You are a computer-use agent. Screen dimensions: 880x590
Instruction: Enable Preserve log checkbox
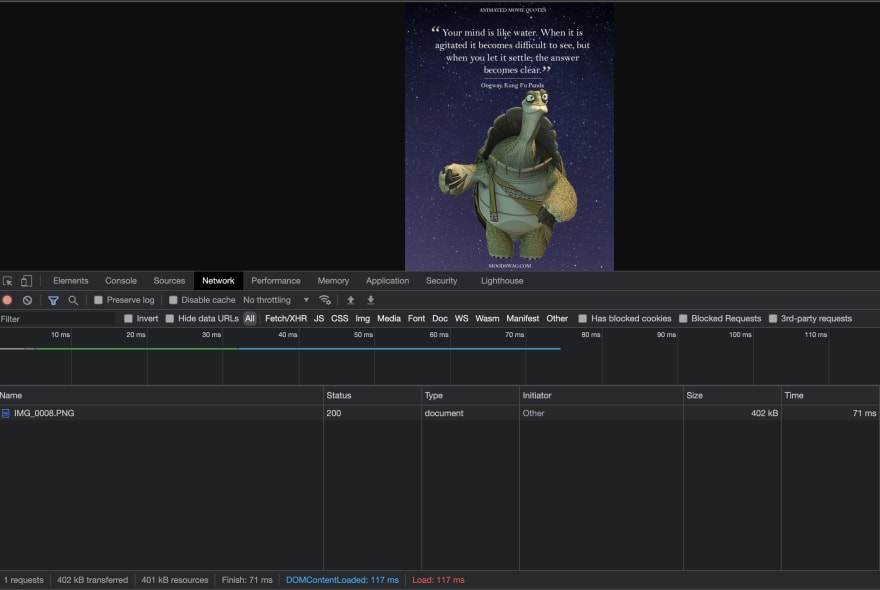pyautogui.click(x=98, y=300)
